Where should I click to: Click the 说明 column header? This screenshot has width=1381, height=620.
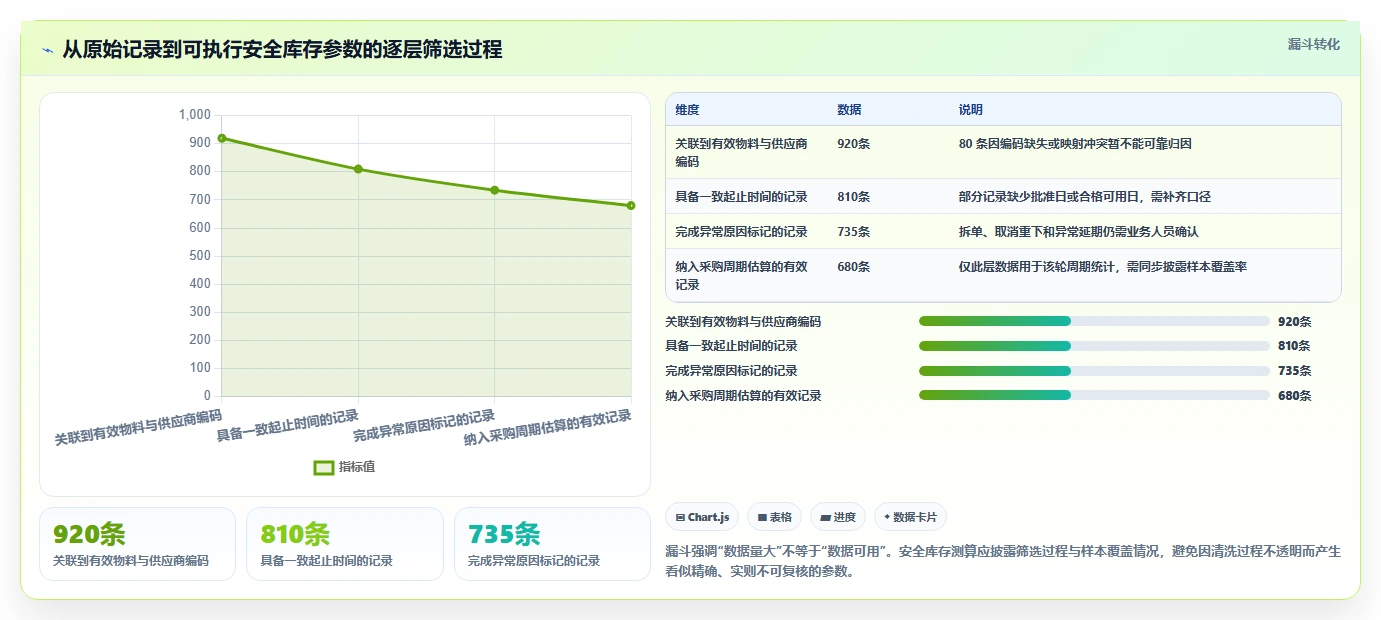coord(970,109)
